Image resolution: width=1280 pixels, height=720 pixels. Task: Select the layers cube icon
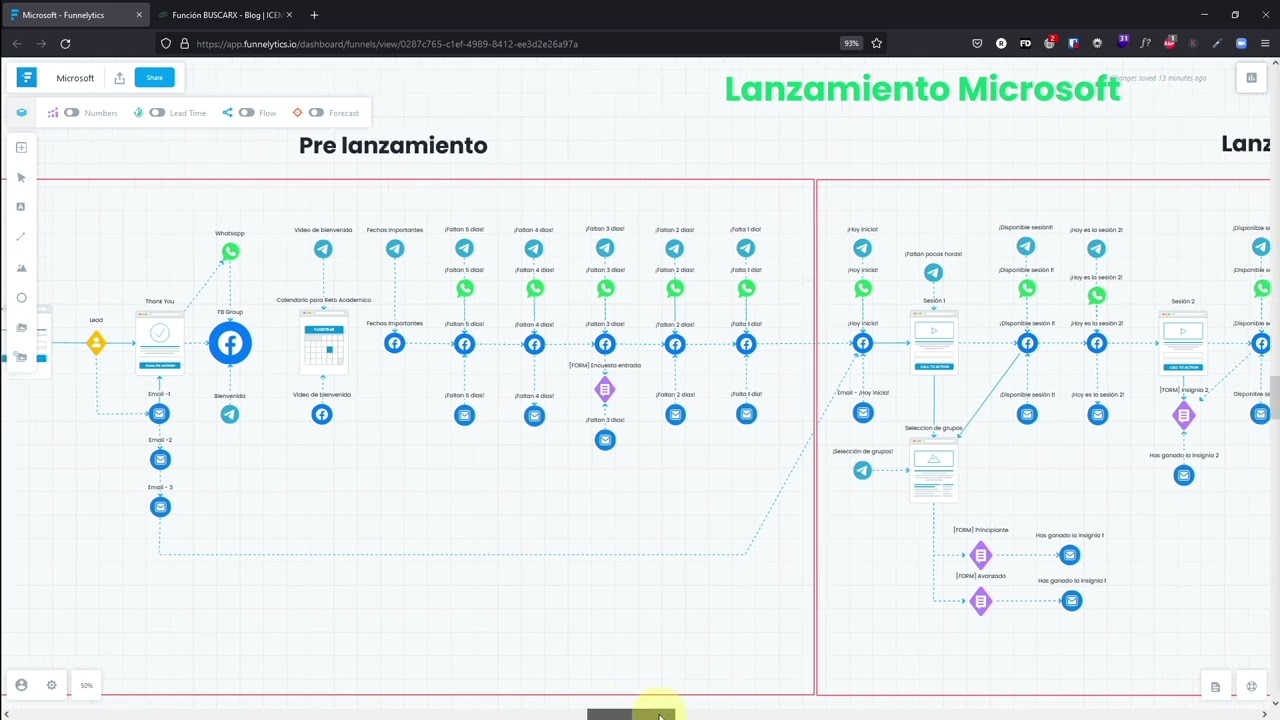point(22,113)
